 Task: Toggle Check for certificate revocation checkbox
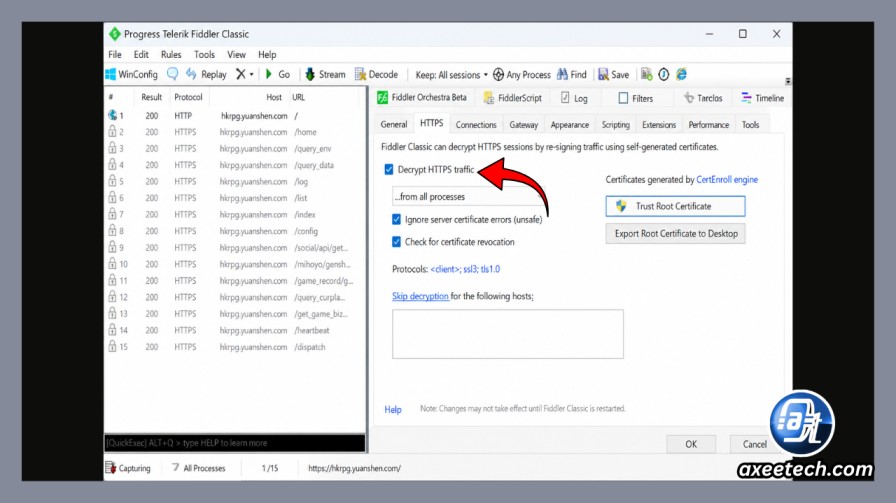(x=397, y=242)
